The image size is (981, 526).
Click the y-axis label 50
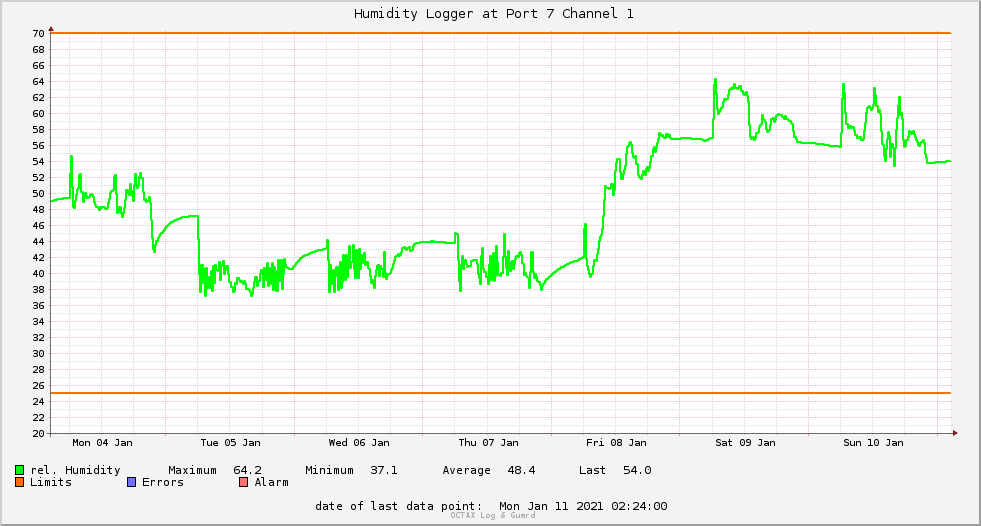tap(39, 194)
